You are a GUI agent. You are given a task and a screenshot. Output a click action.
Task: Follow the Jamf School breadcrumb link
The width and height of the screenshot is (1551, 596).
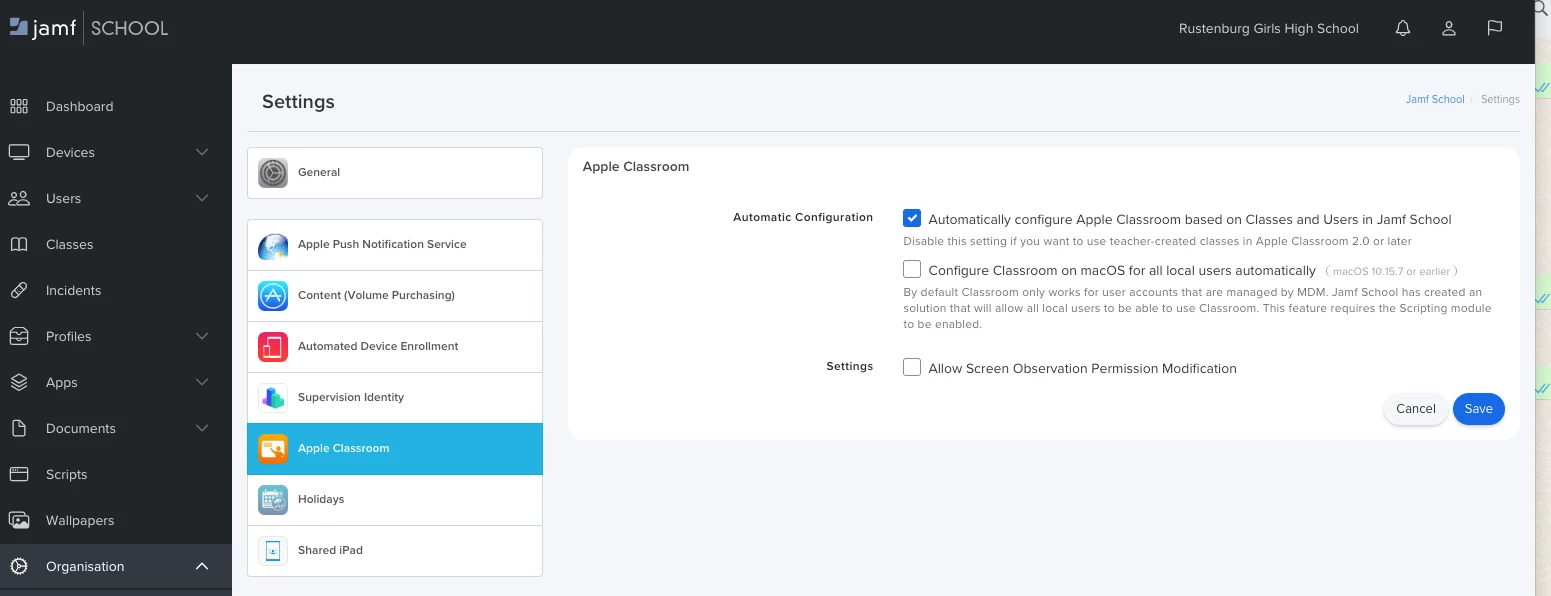pyautogui.click(x=1435, y=99)
